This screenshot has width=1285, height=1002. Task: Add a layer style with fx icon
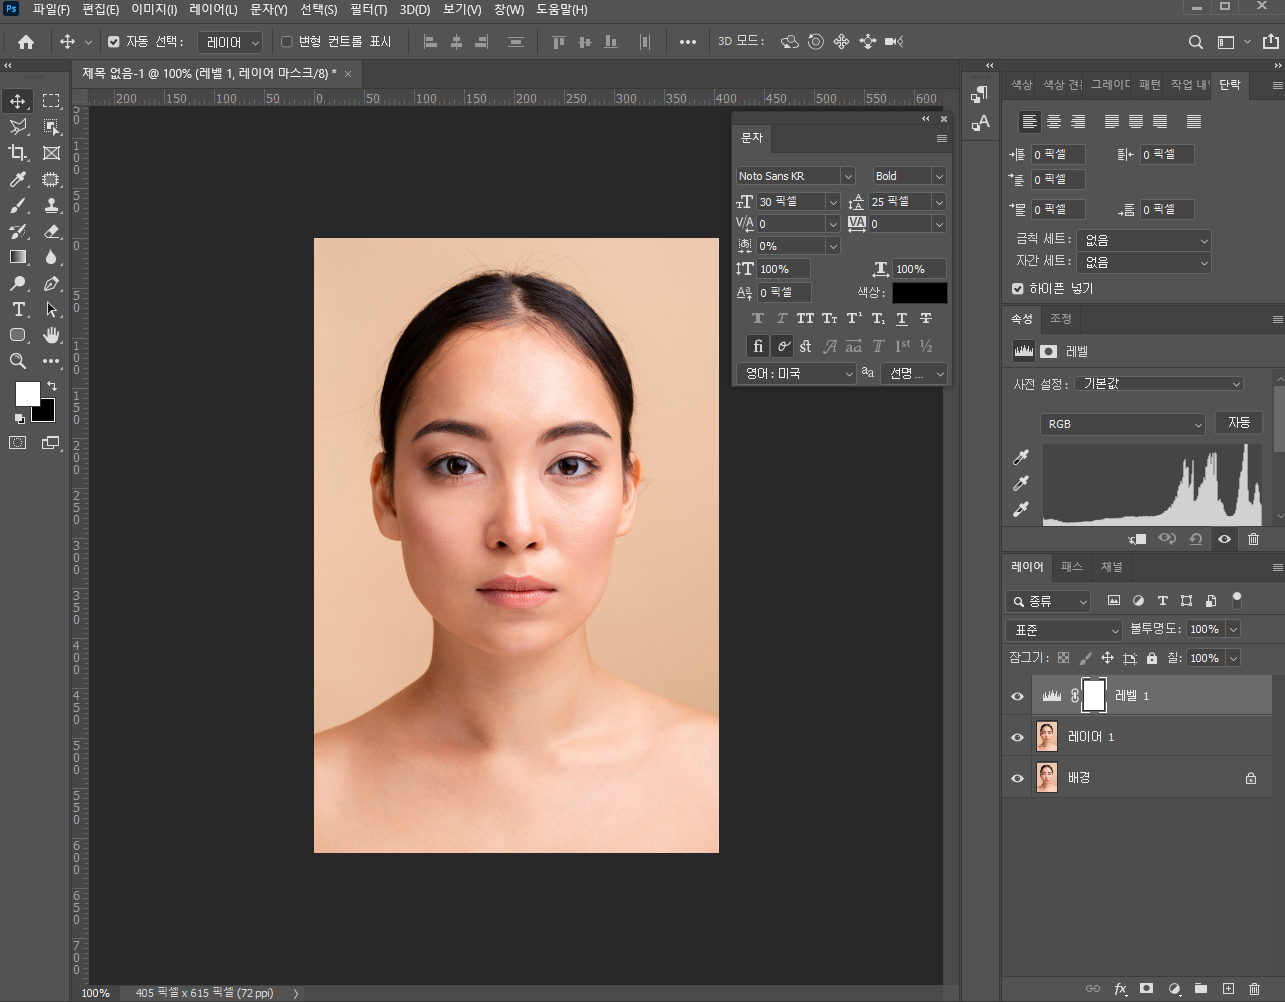[x=1120, y=989]
